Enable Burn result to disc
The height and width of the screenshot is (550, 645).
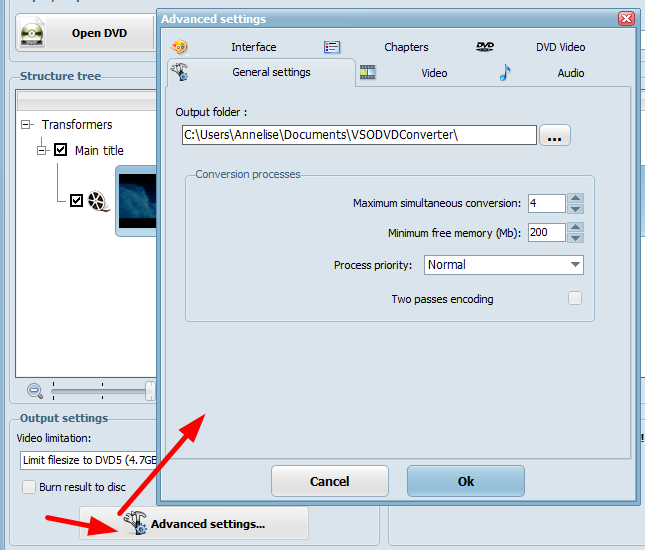click(29, 487)
